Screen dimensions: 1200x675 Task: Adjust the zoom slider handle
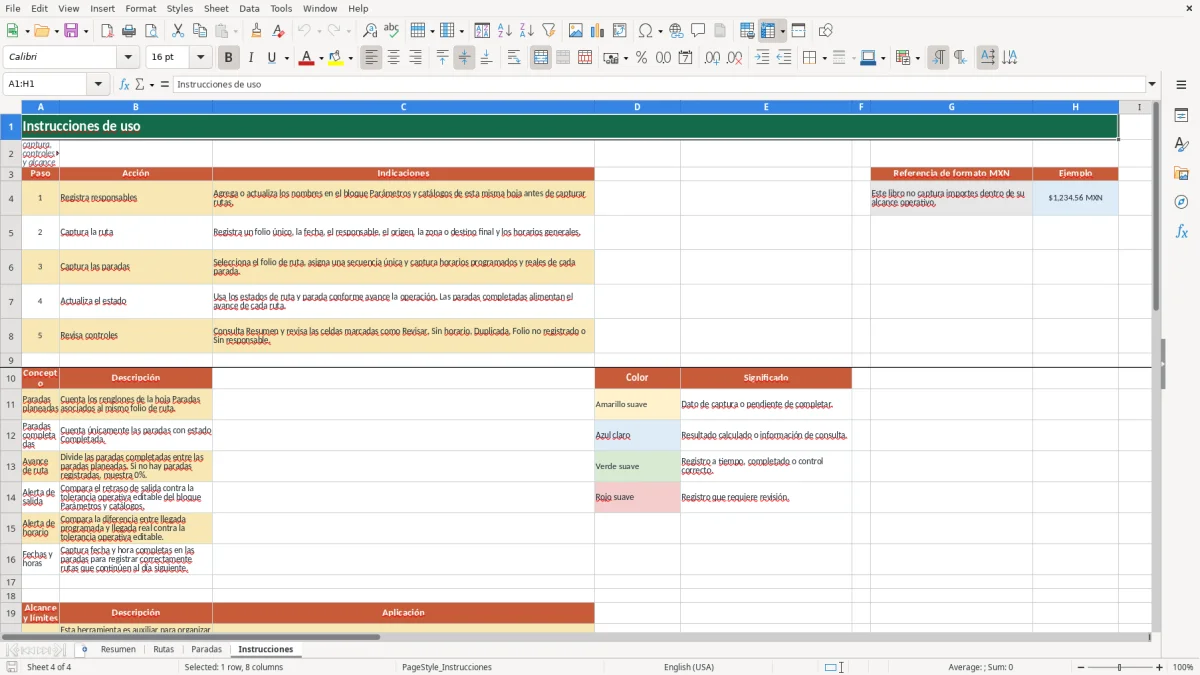[x=1120, y=667]
